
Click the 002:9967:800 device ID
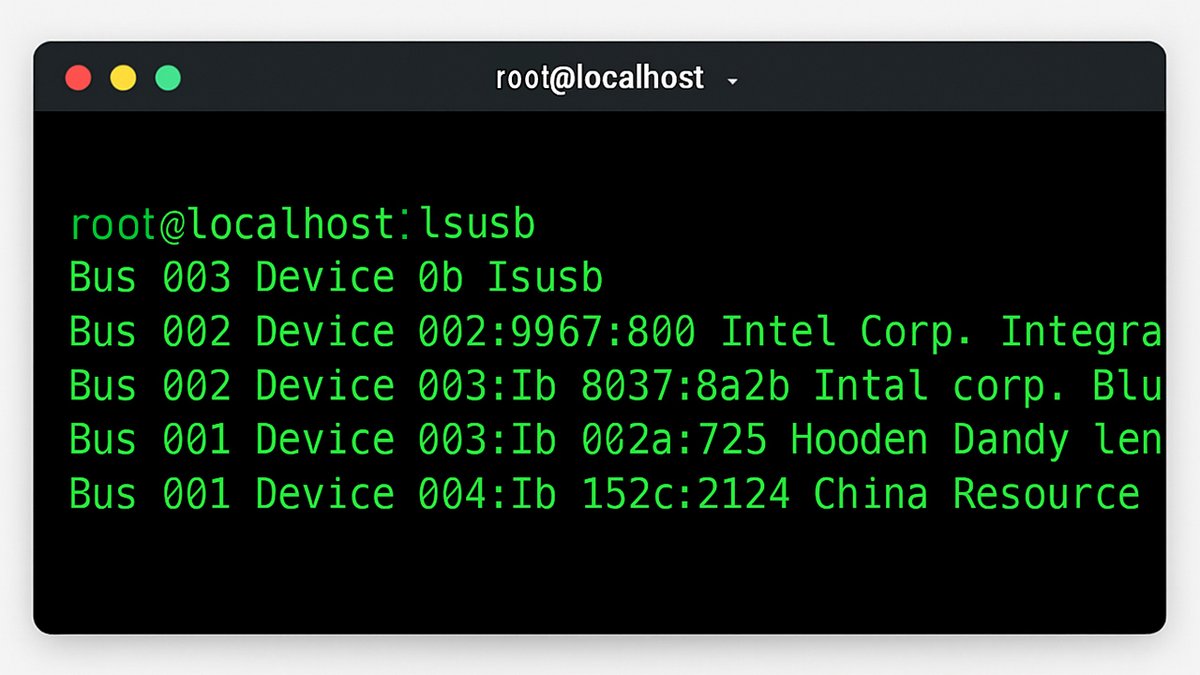(557, 332)
